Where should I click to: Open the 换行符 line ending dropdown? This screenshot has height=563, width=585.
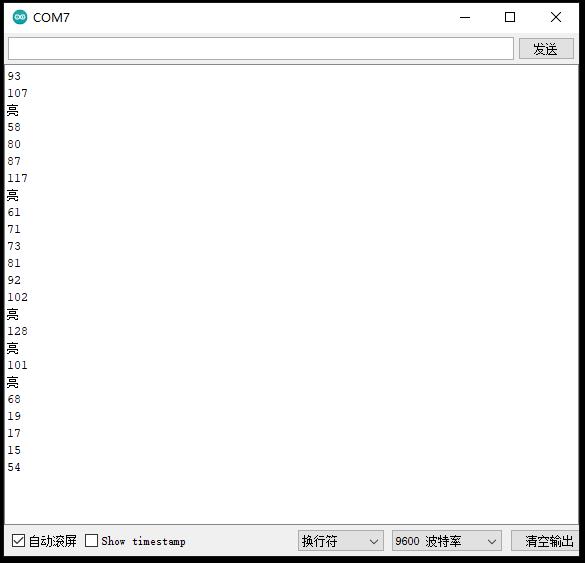coord(341,541)
